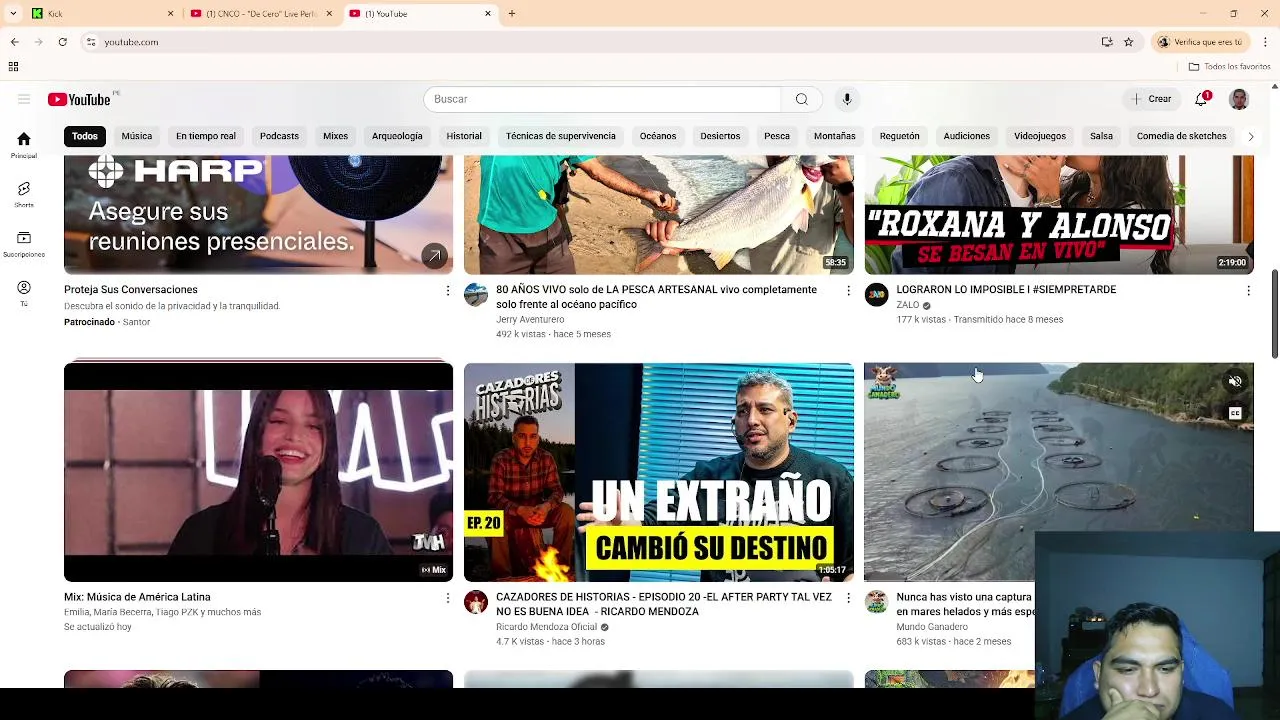The width and height of the screenshot is (1280, 720).
Task: Open Ricardo Mendoza Oficial channel name
Action: 546,627
